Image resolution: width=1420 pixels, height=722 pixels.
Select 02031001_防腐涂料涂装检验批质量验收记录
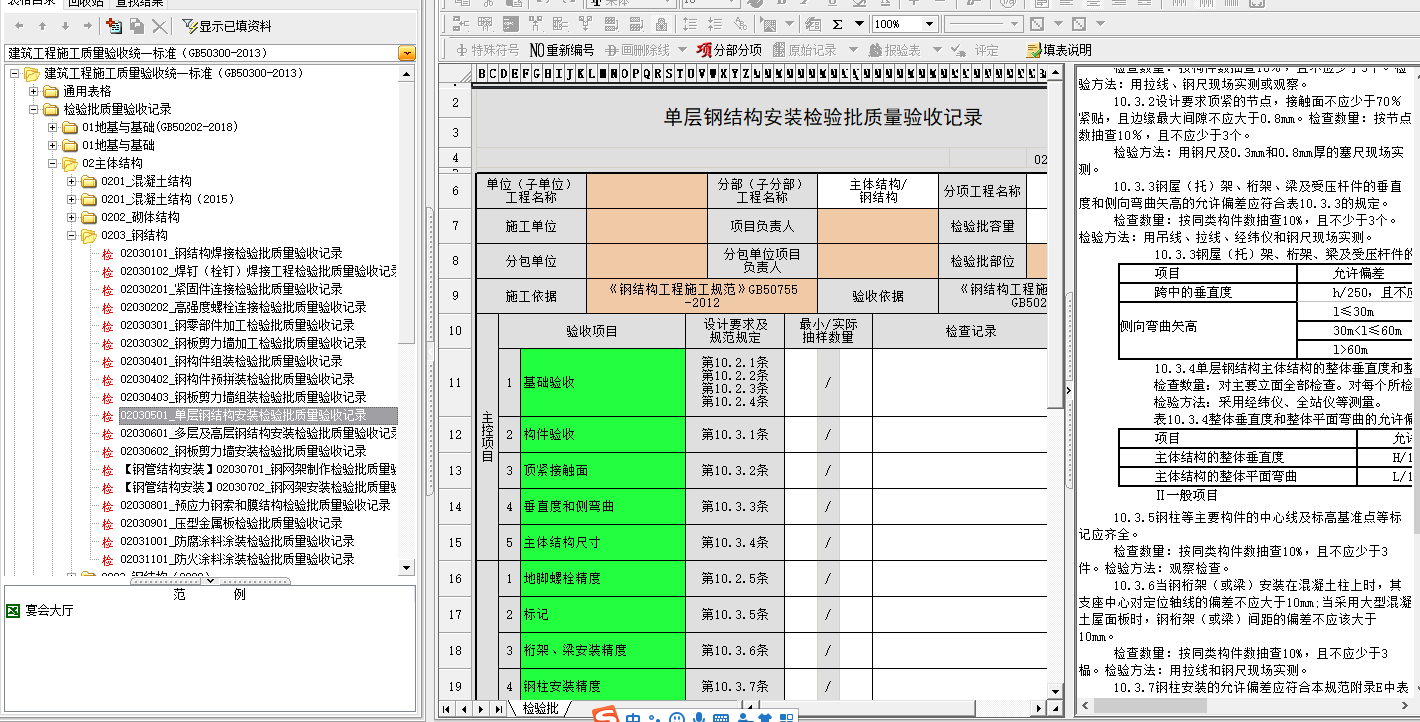(x=237, y=542)
